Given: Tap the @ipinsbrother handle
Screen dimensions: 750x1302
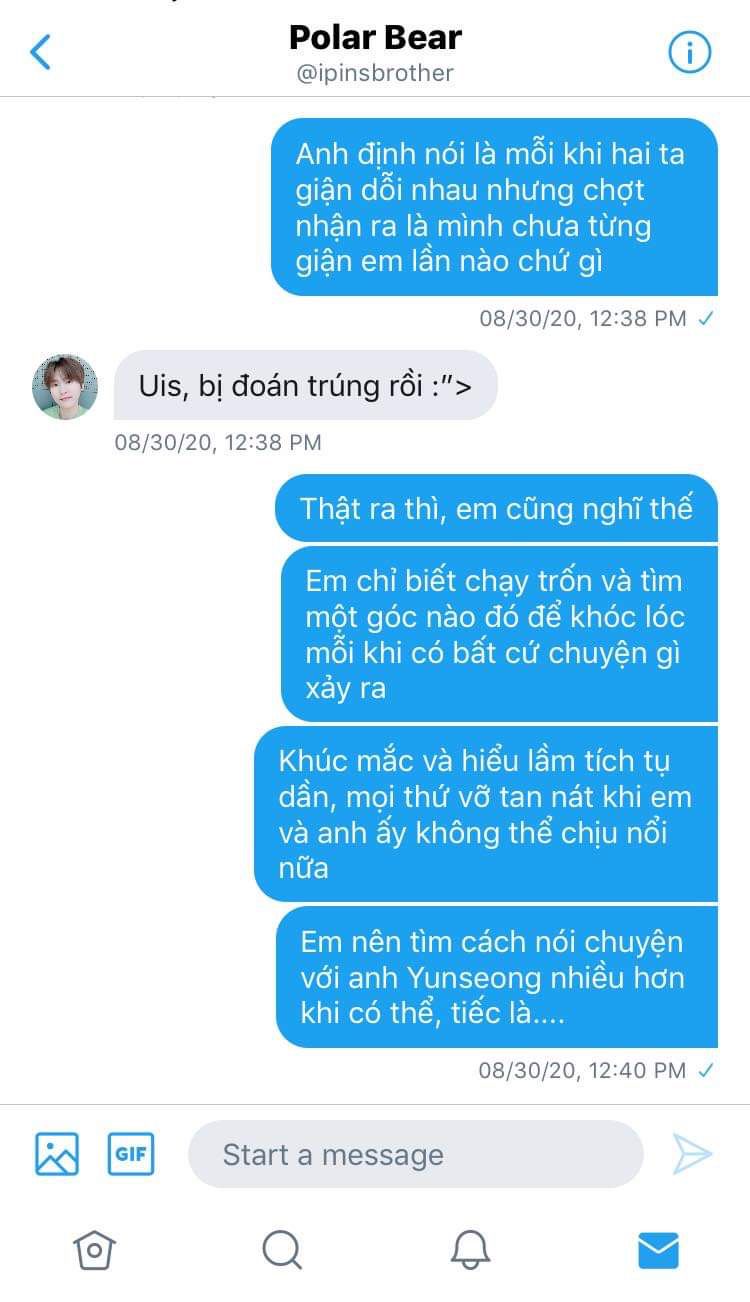Looking at the screenshot, I should (x=375, y=74).
